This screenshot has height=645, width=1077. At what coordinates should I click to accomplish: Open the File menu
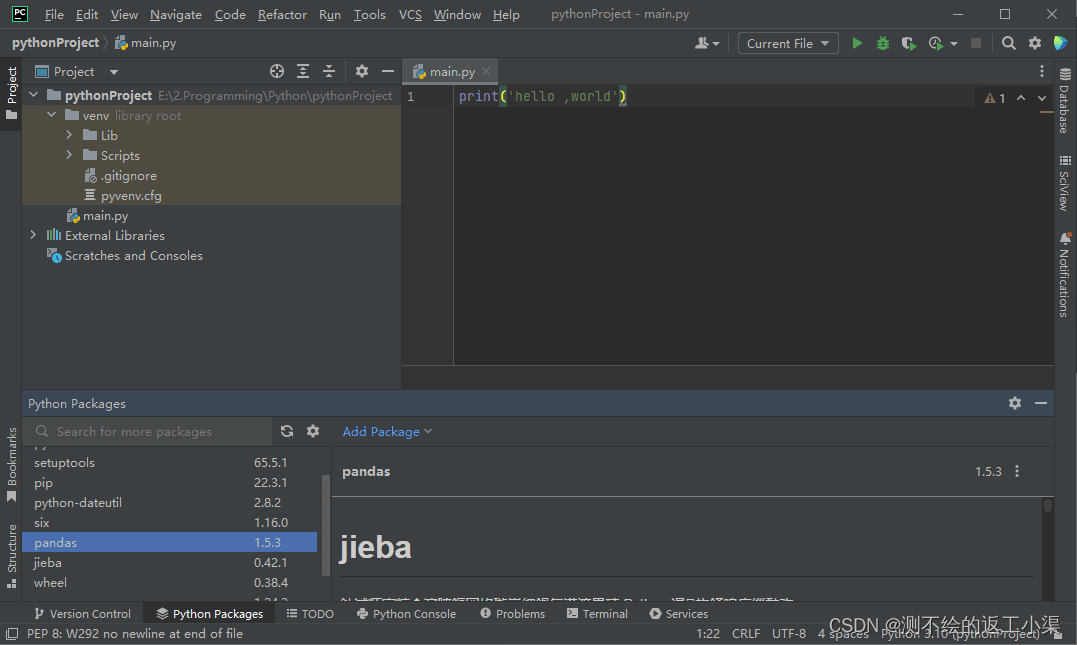[x=54, y=14]
